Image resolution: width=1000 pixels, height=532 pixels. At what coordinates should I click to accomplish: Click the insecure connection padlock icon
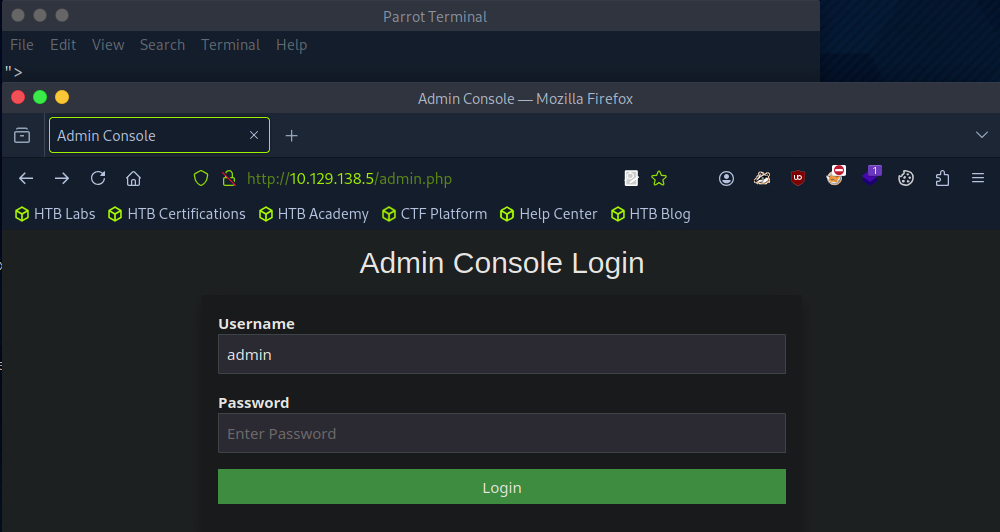[x=228, y=178]
